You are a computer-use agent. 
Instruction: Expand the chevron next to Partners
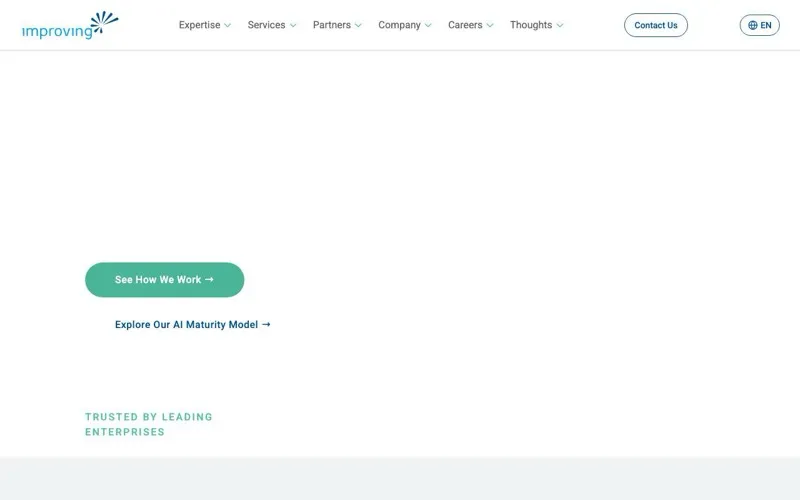(358, 26)
